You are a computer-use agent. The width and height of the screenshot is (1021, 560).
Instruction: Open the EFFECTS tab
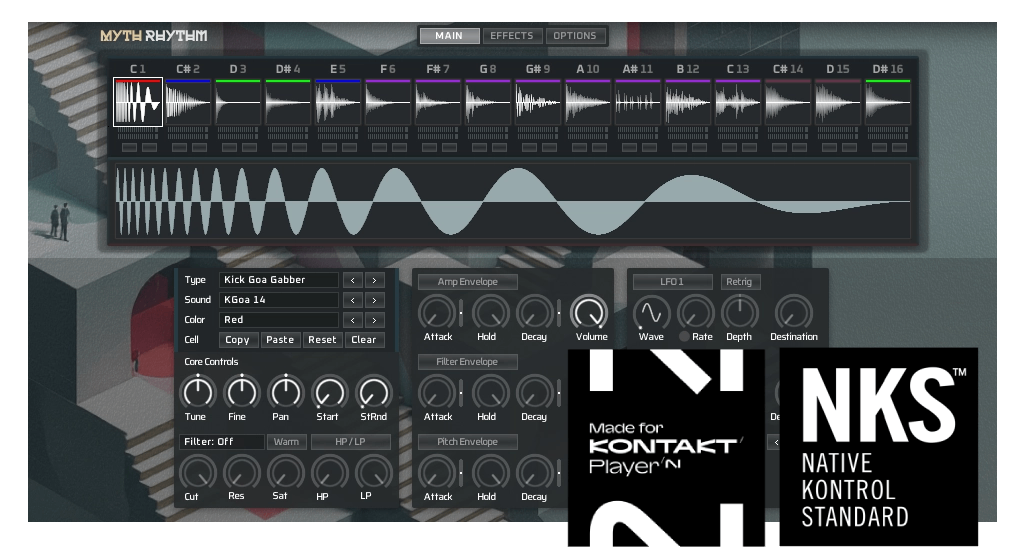coord(512,36)
